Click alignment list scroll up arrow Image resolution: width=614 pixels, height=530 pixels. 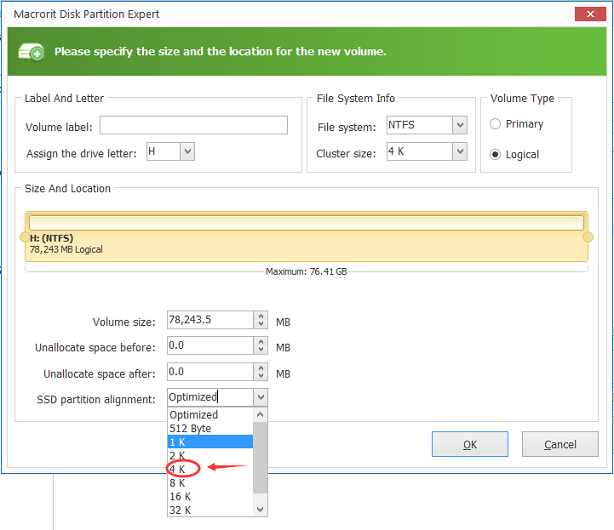pos(260,415)
